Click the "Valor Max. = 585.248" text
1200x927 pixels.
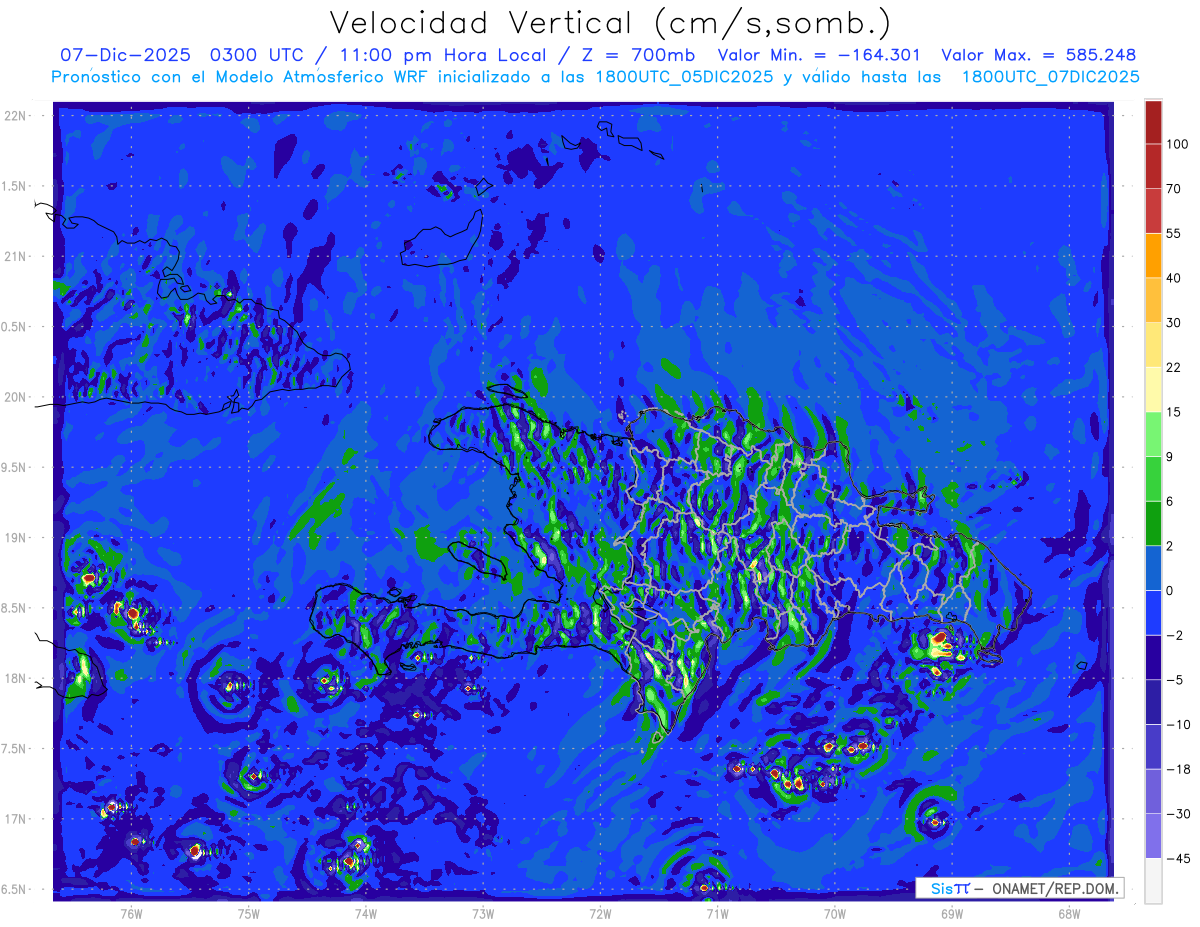(1039, 55)
